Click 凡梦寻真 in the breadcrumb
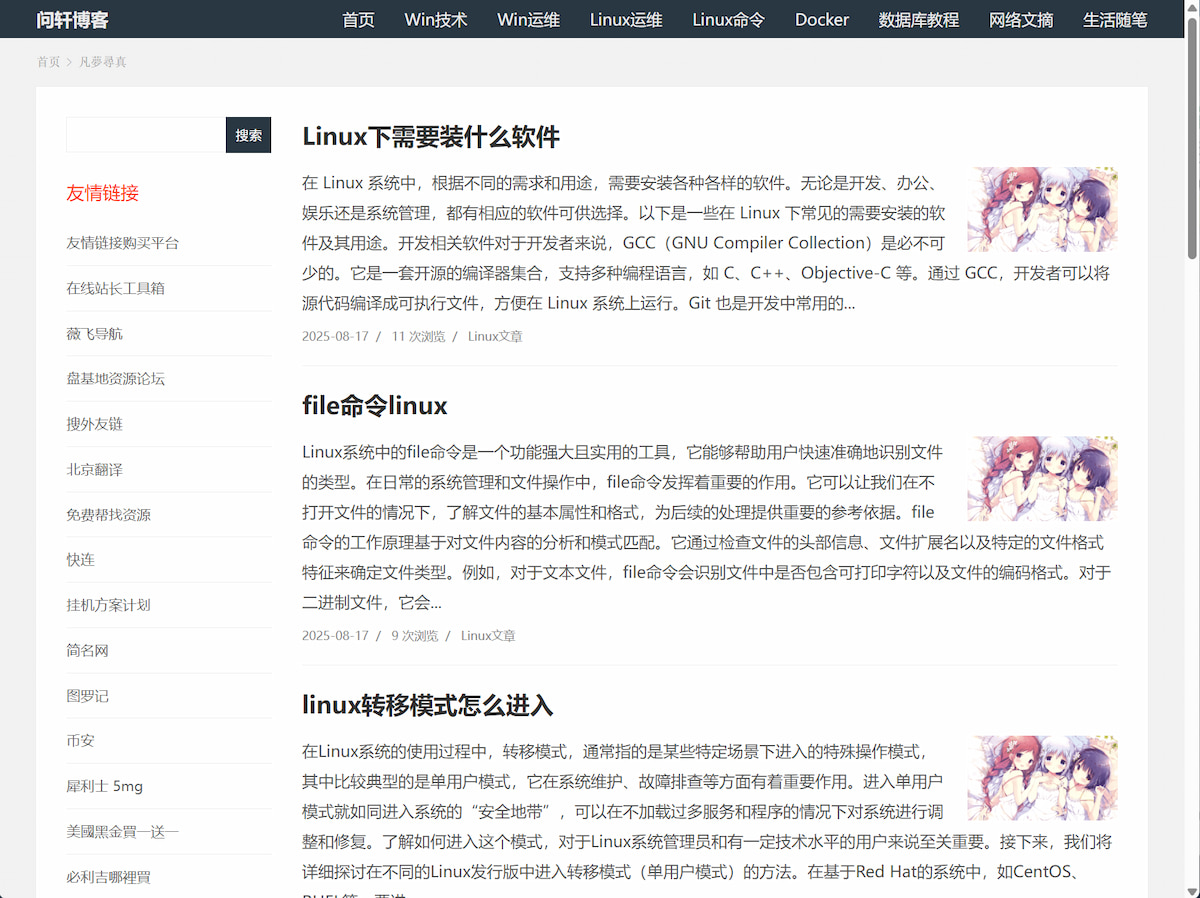Image resolution: width=1200 pixels, height=898 pixels. click(x=103, y=61)
